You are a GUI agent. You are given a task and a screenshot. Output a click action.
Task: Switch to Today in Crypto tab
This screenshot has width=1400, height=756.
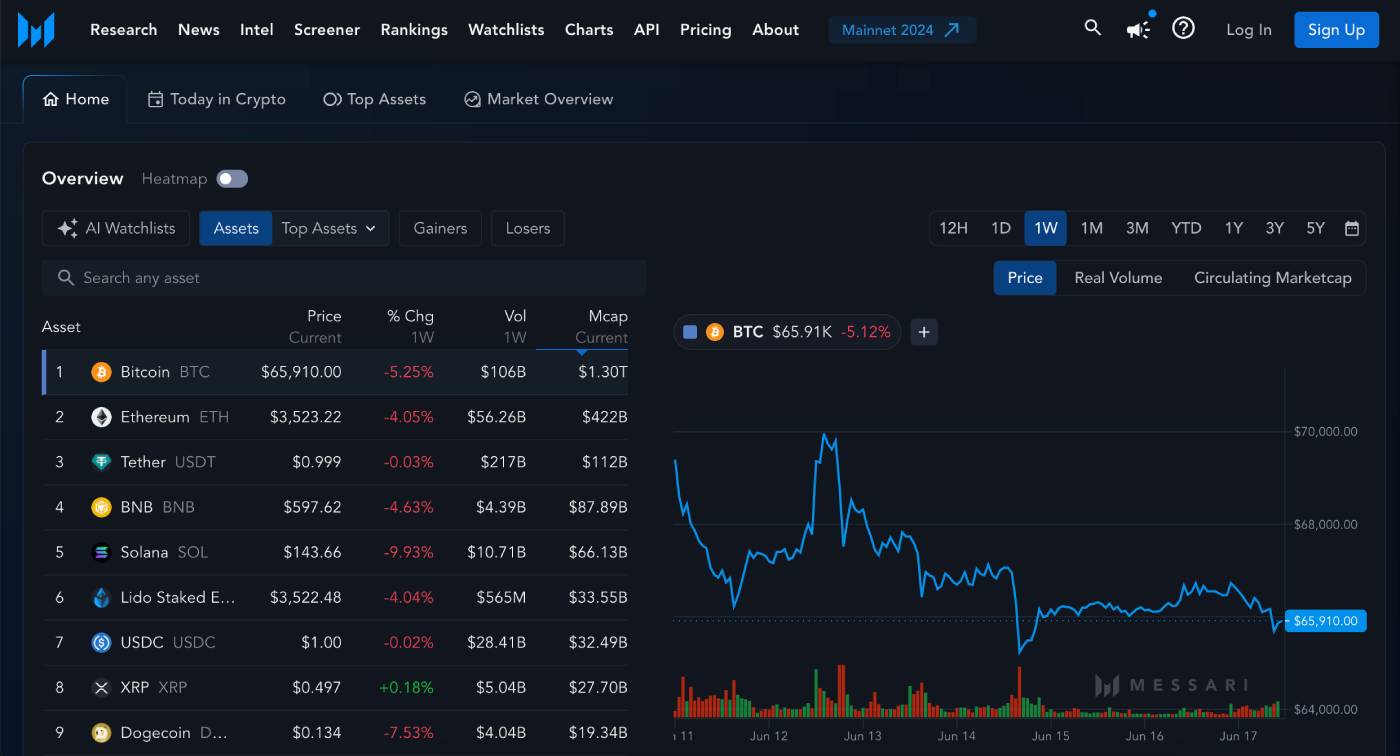tap(216, 99)
